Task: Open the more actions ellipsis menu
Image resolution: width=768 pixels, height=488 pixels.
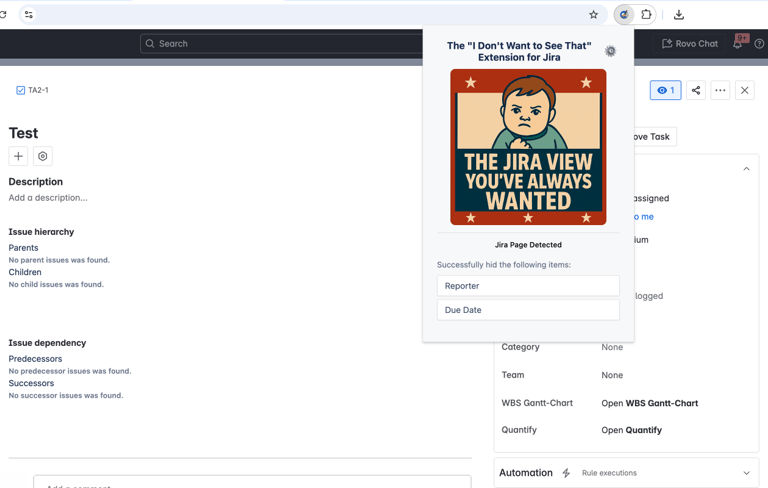Action: click(x=720, y=90)
